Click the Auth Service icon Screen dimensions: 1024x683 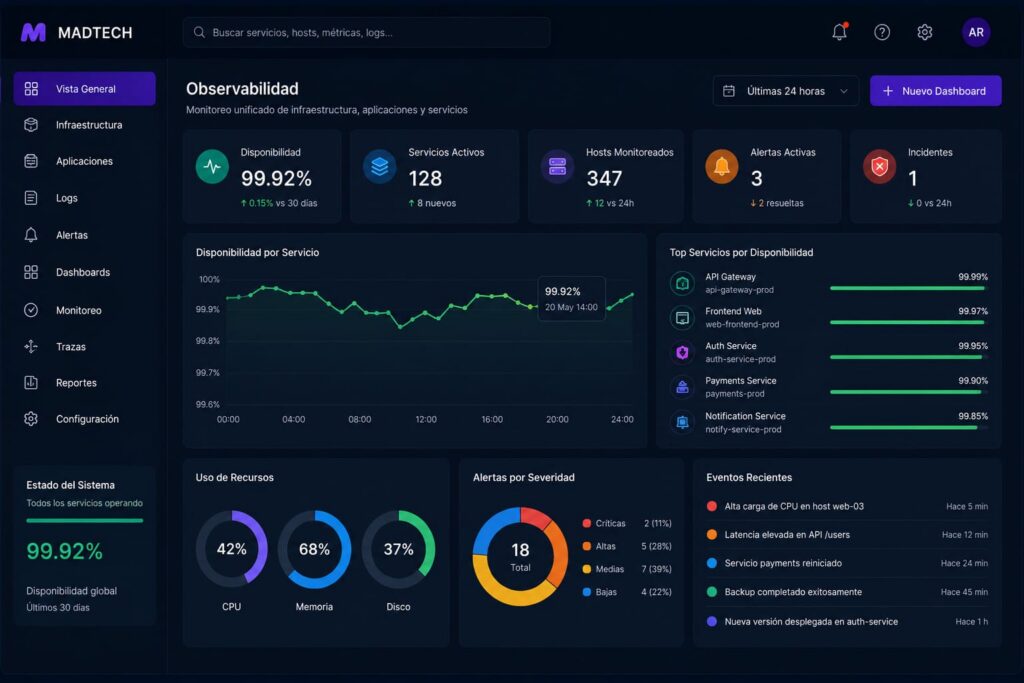click(x=682, y=352)
